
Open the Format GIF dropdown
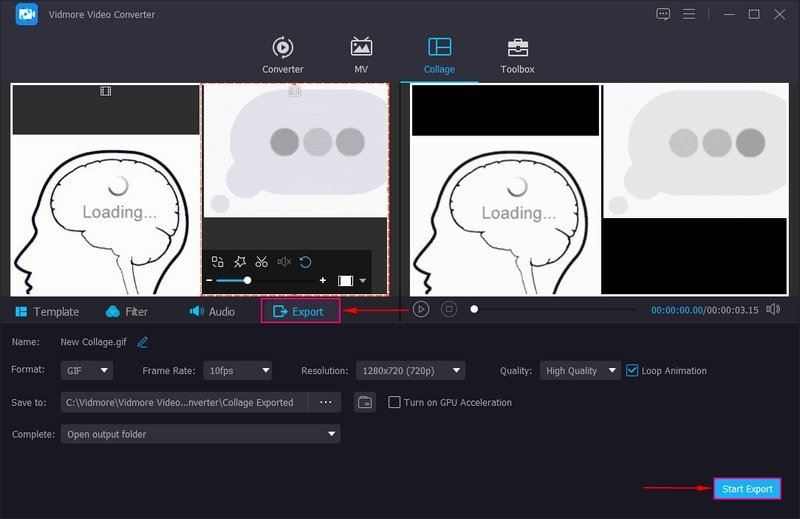(x=85, y=370)
